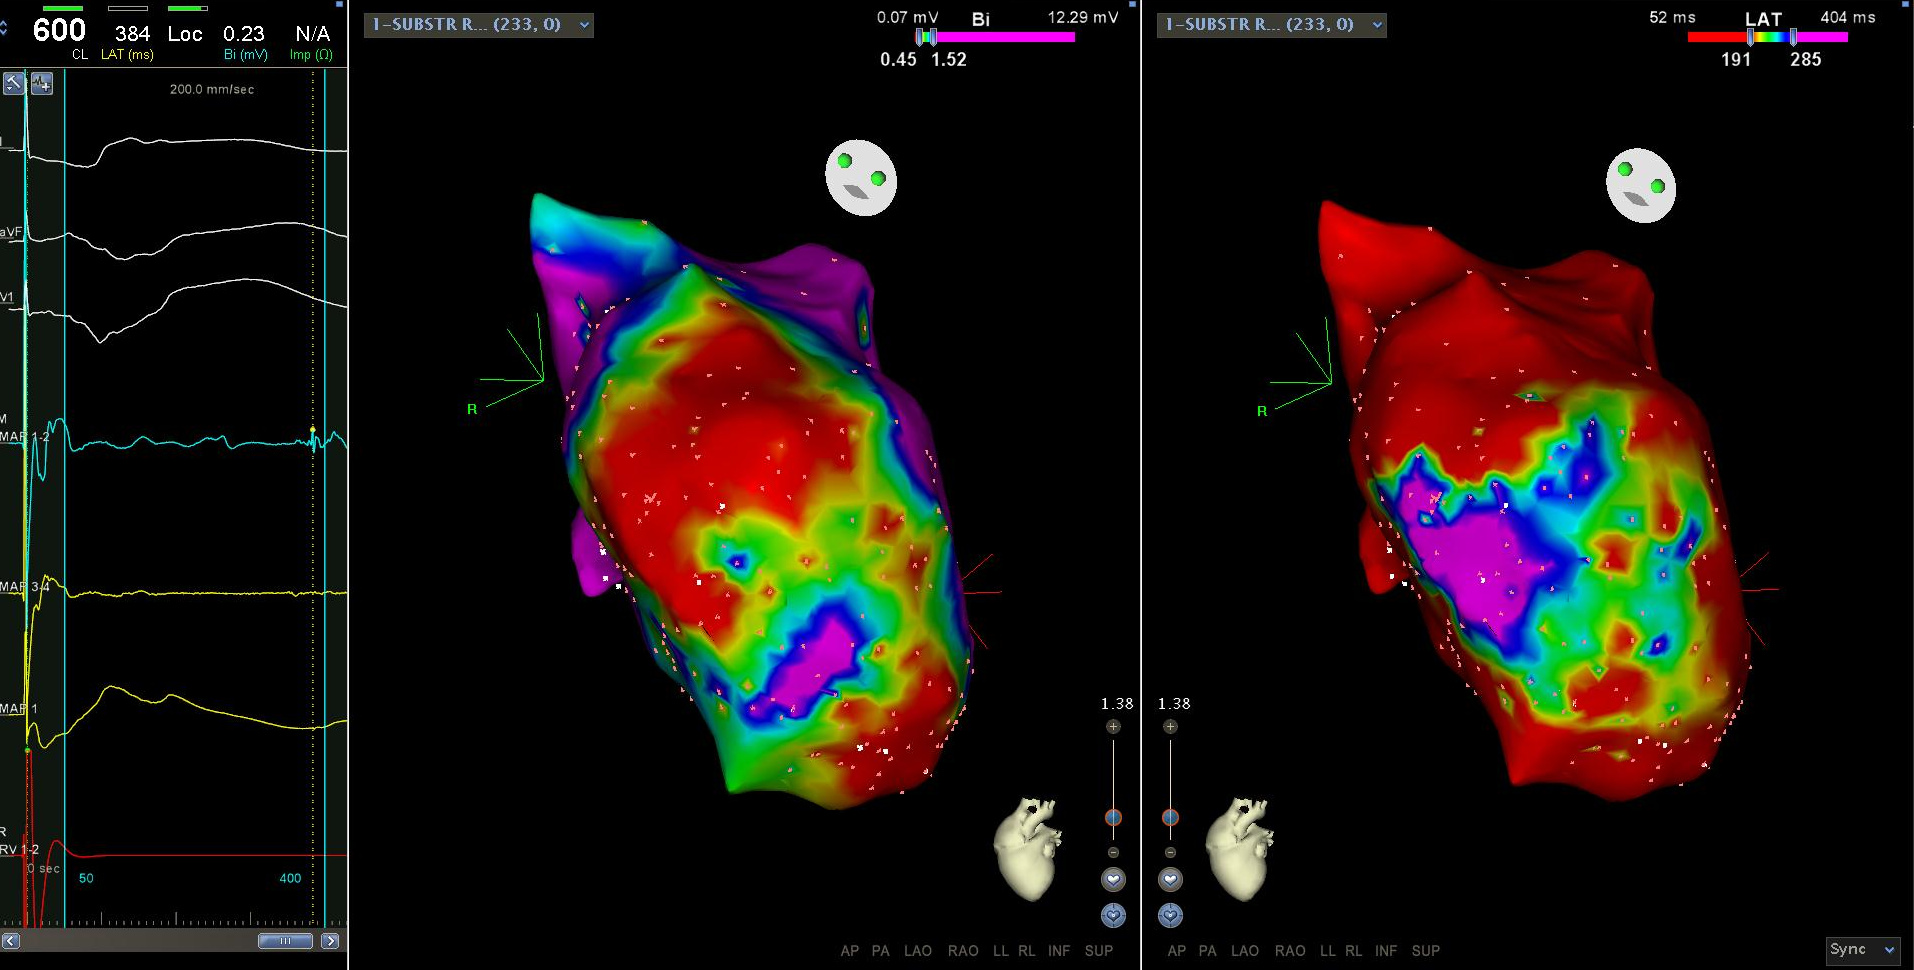The width and height of the screenshot is (1914, 970).
Task: Click zoom-in plus on left map
Action: (1113, 727)
